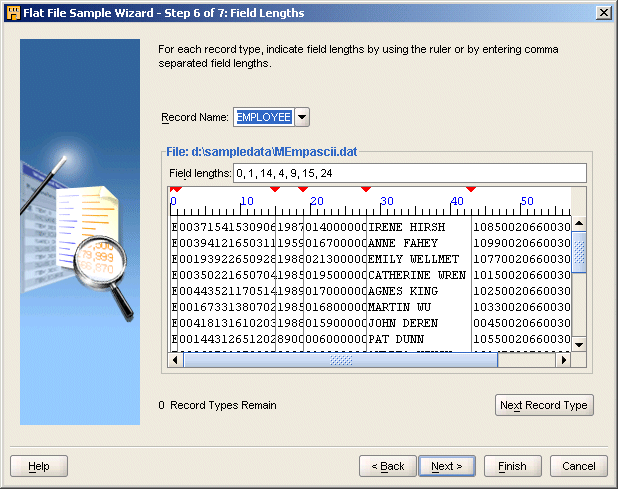Click the vertical scrollbar down arrow
This screenshot has height=489, width=618.
coord(579,344)
